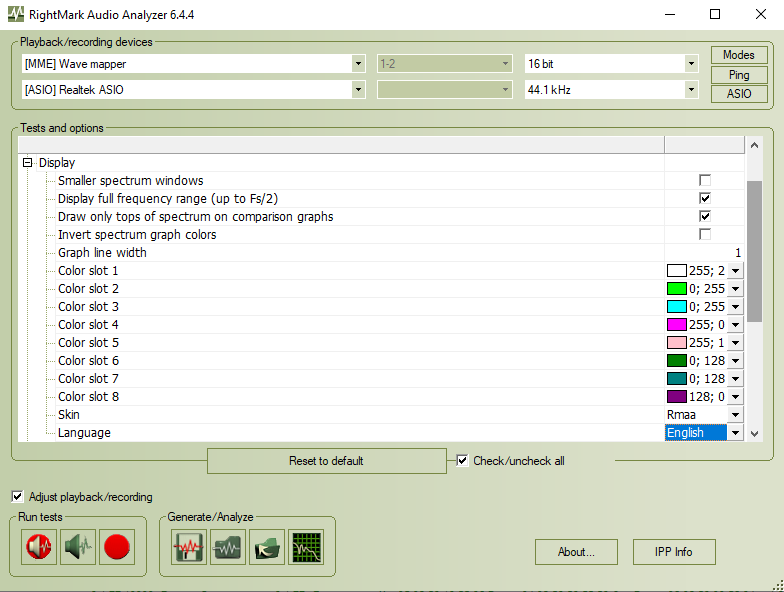Select the Display tree node label

(x=57, y=162)
